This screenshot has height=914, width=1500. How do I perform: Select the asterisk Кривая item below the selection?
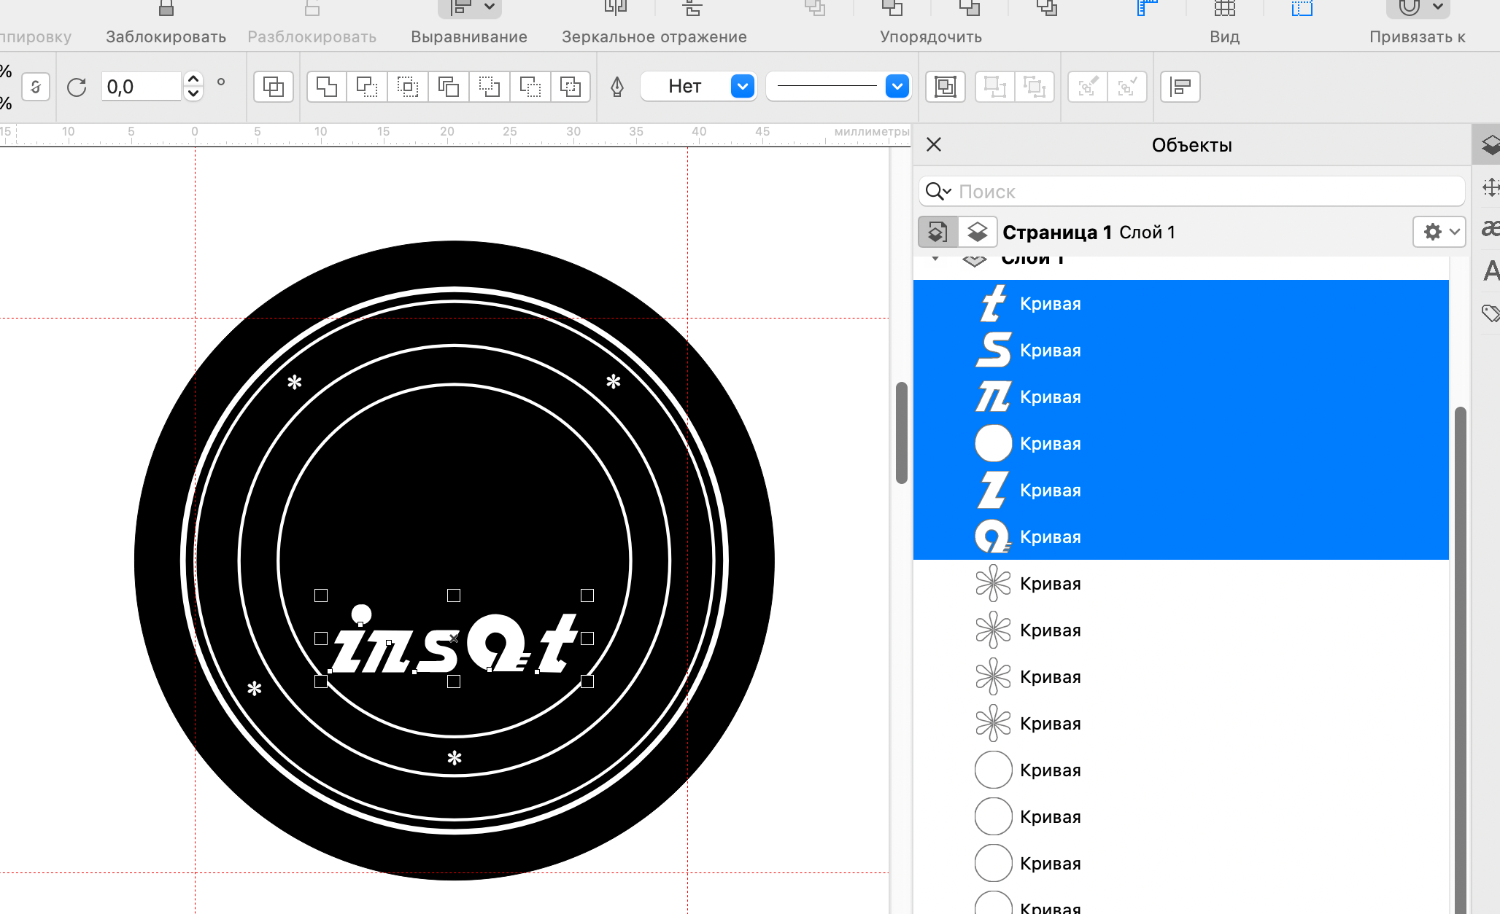(1050, 584)
